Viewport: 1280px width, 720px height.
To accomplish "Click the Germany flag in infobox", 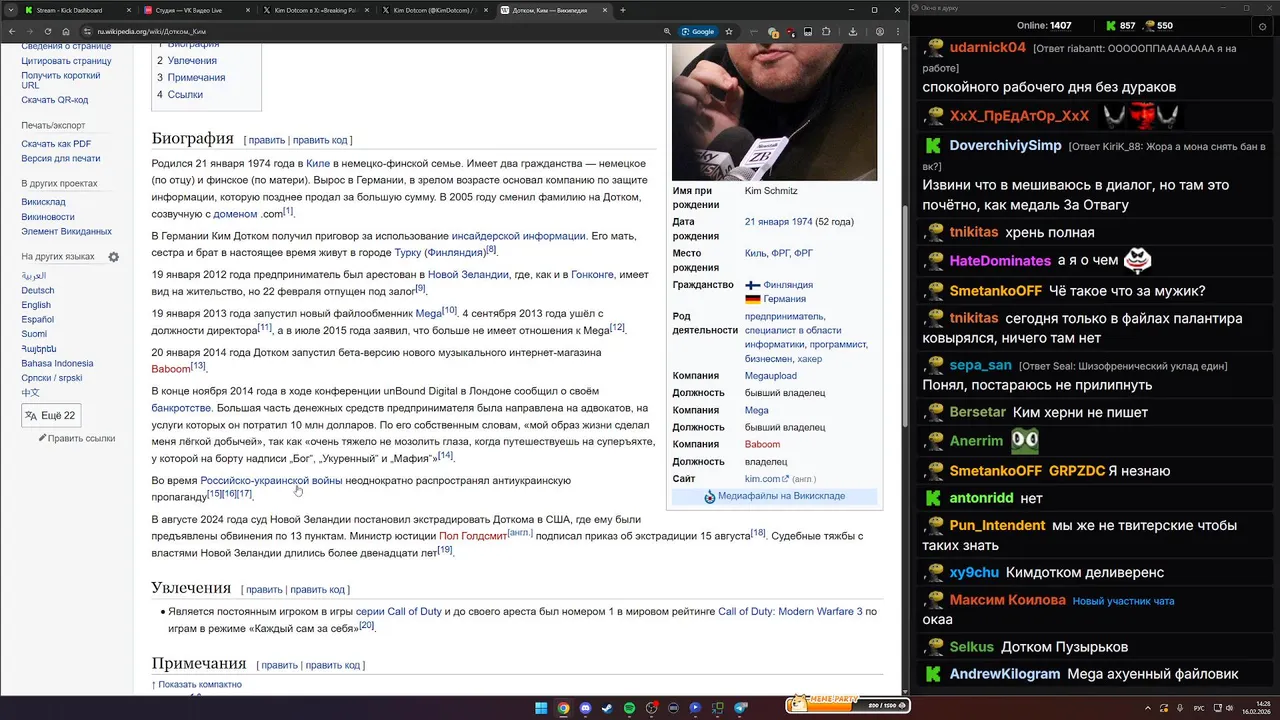I will [753, 299].
